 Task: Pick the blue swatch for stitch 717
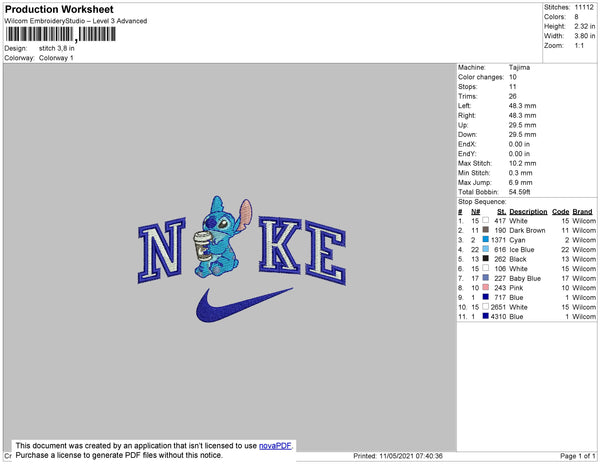click(486, 297)
